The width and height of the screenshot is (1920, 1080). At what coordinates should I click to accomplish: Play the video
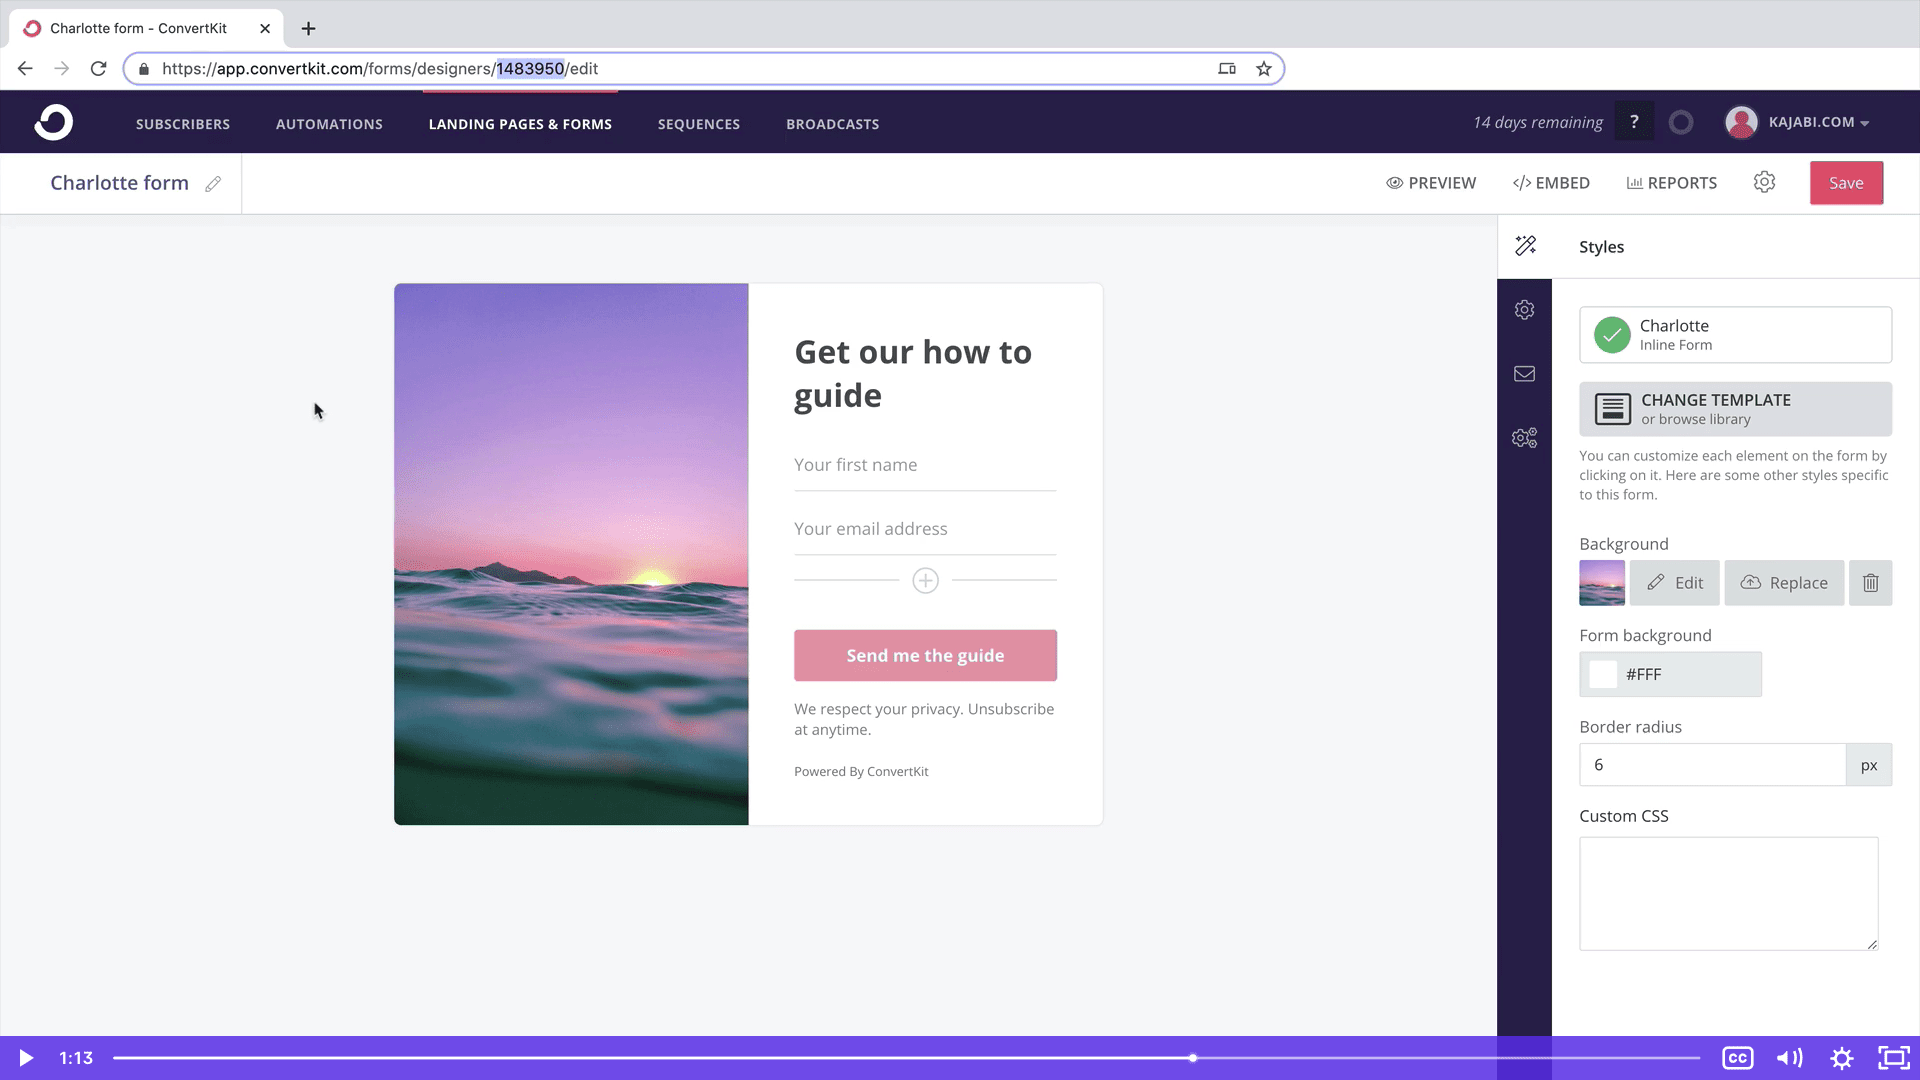pyautogui.click(x=26, y=1058)
